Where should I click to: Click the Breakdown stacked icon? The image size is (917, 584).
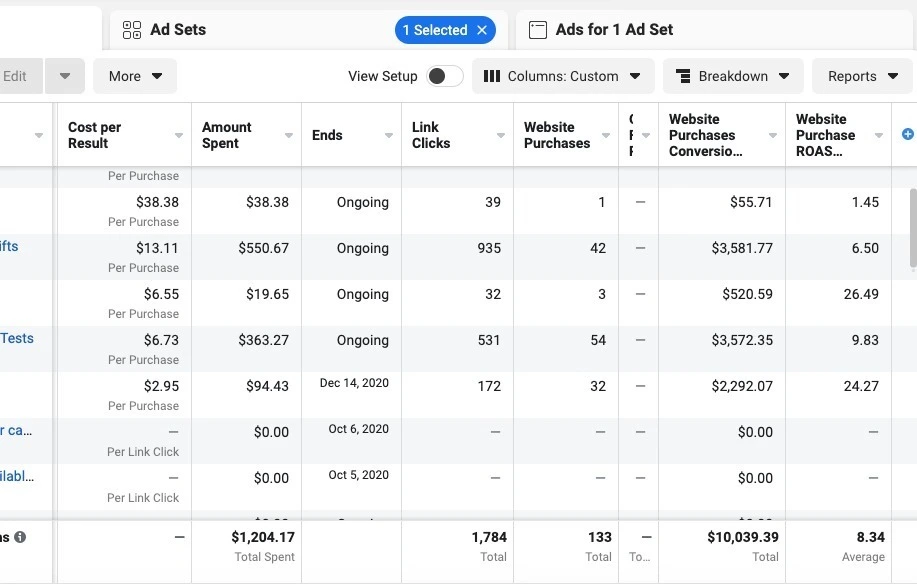click(x=684, y=76)
